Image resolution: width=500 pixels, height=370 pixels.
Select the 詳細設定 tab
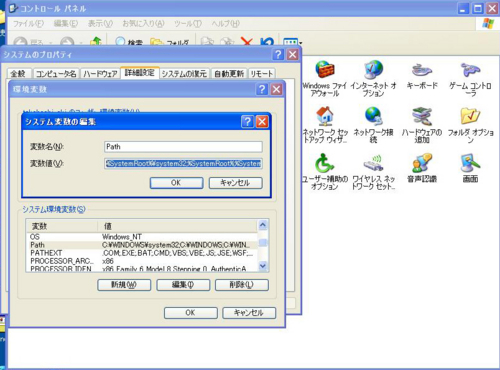point(140,72)
